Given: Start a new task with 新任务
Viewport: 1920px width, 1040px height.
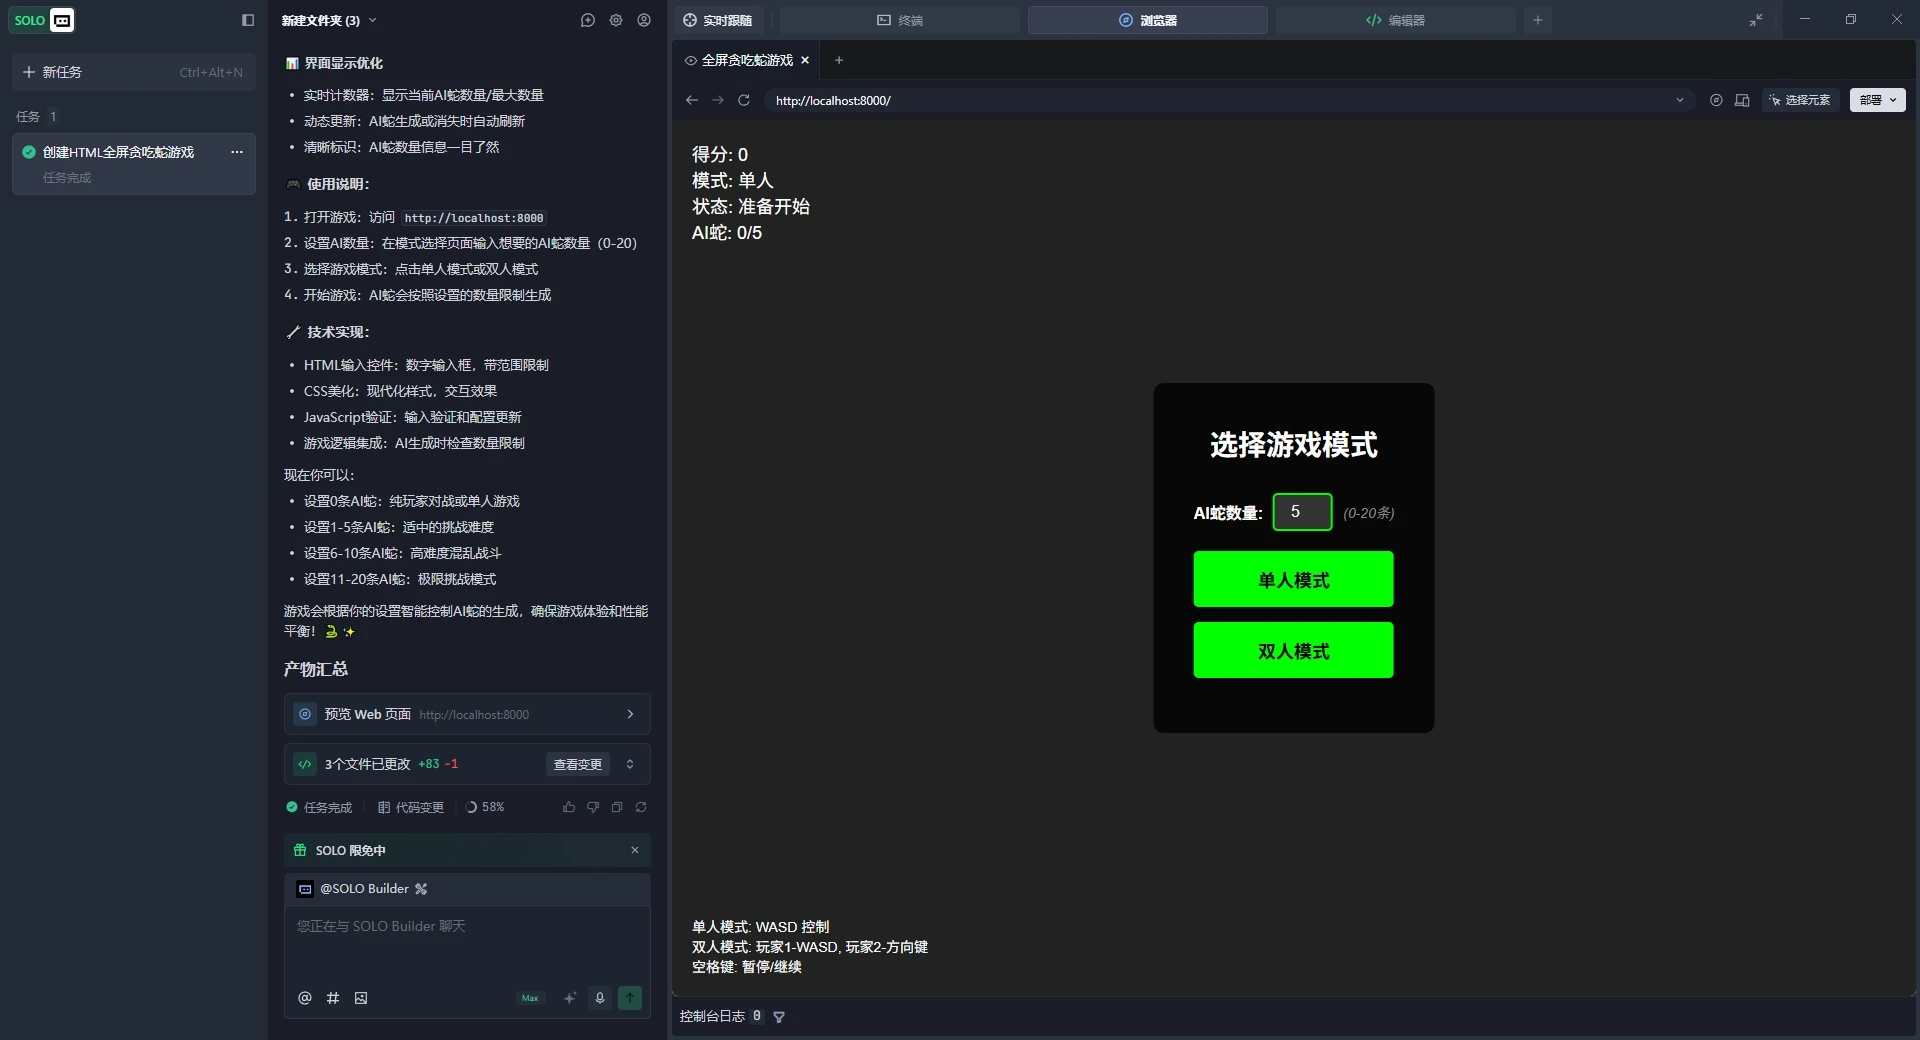Looking at the screenshot, I should [x=134, y=72].
